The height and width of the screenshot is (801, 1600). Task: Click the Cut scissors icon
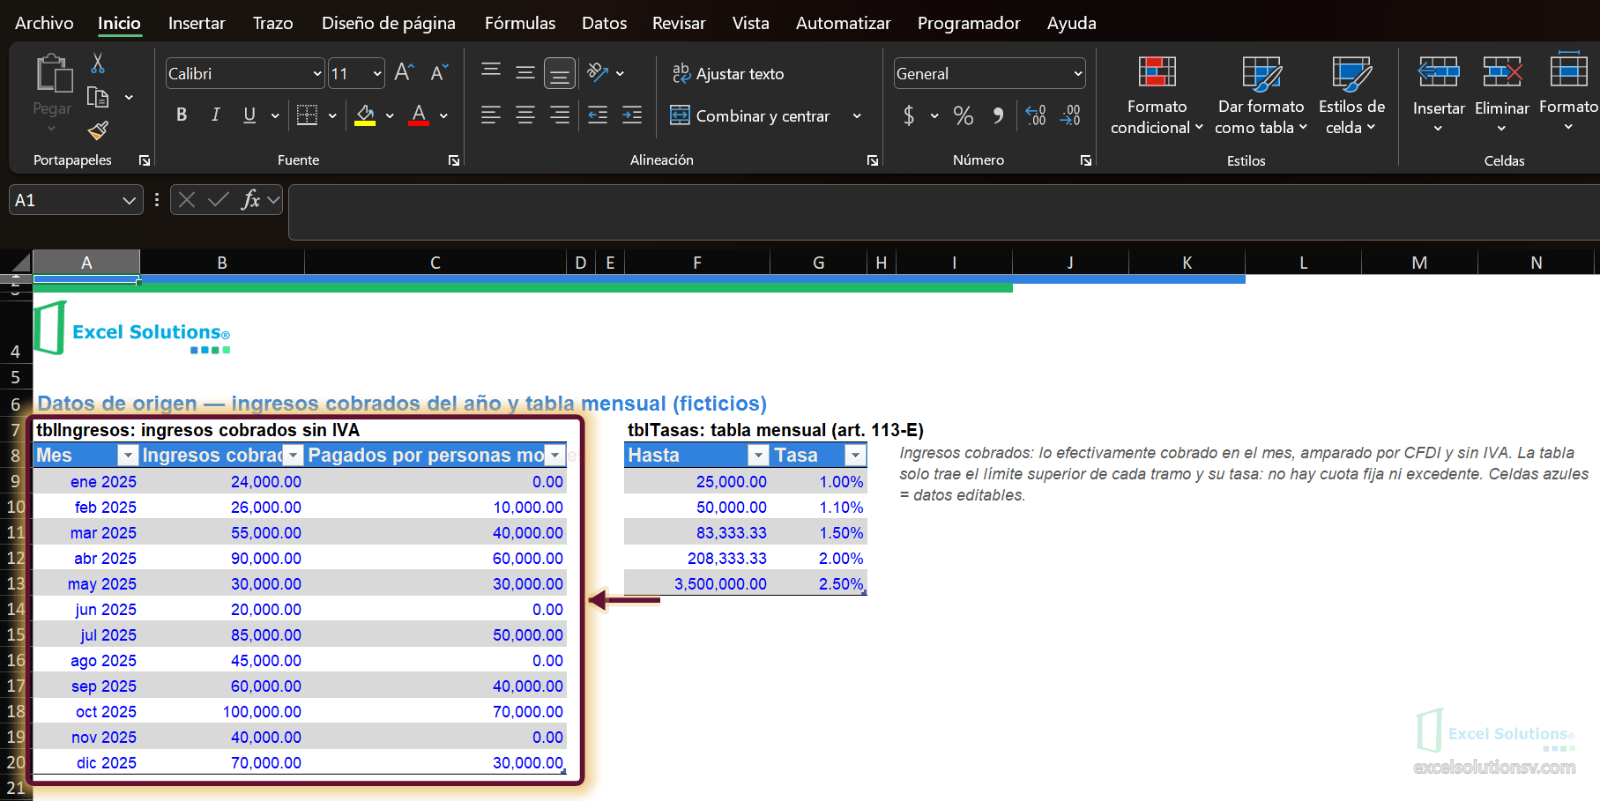pos(98,63)
